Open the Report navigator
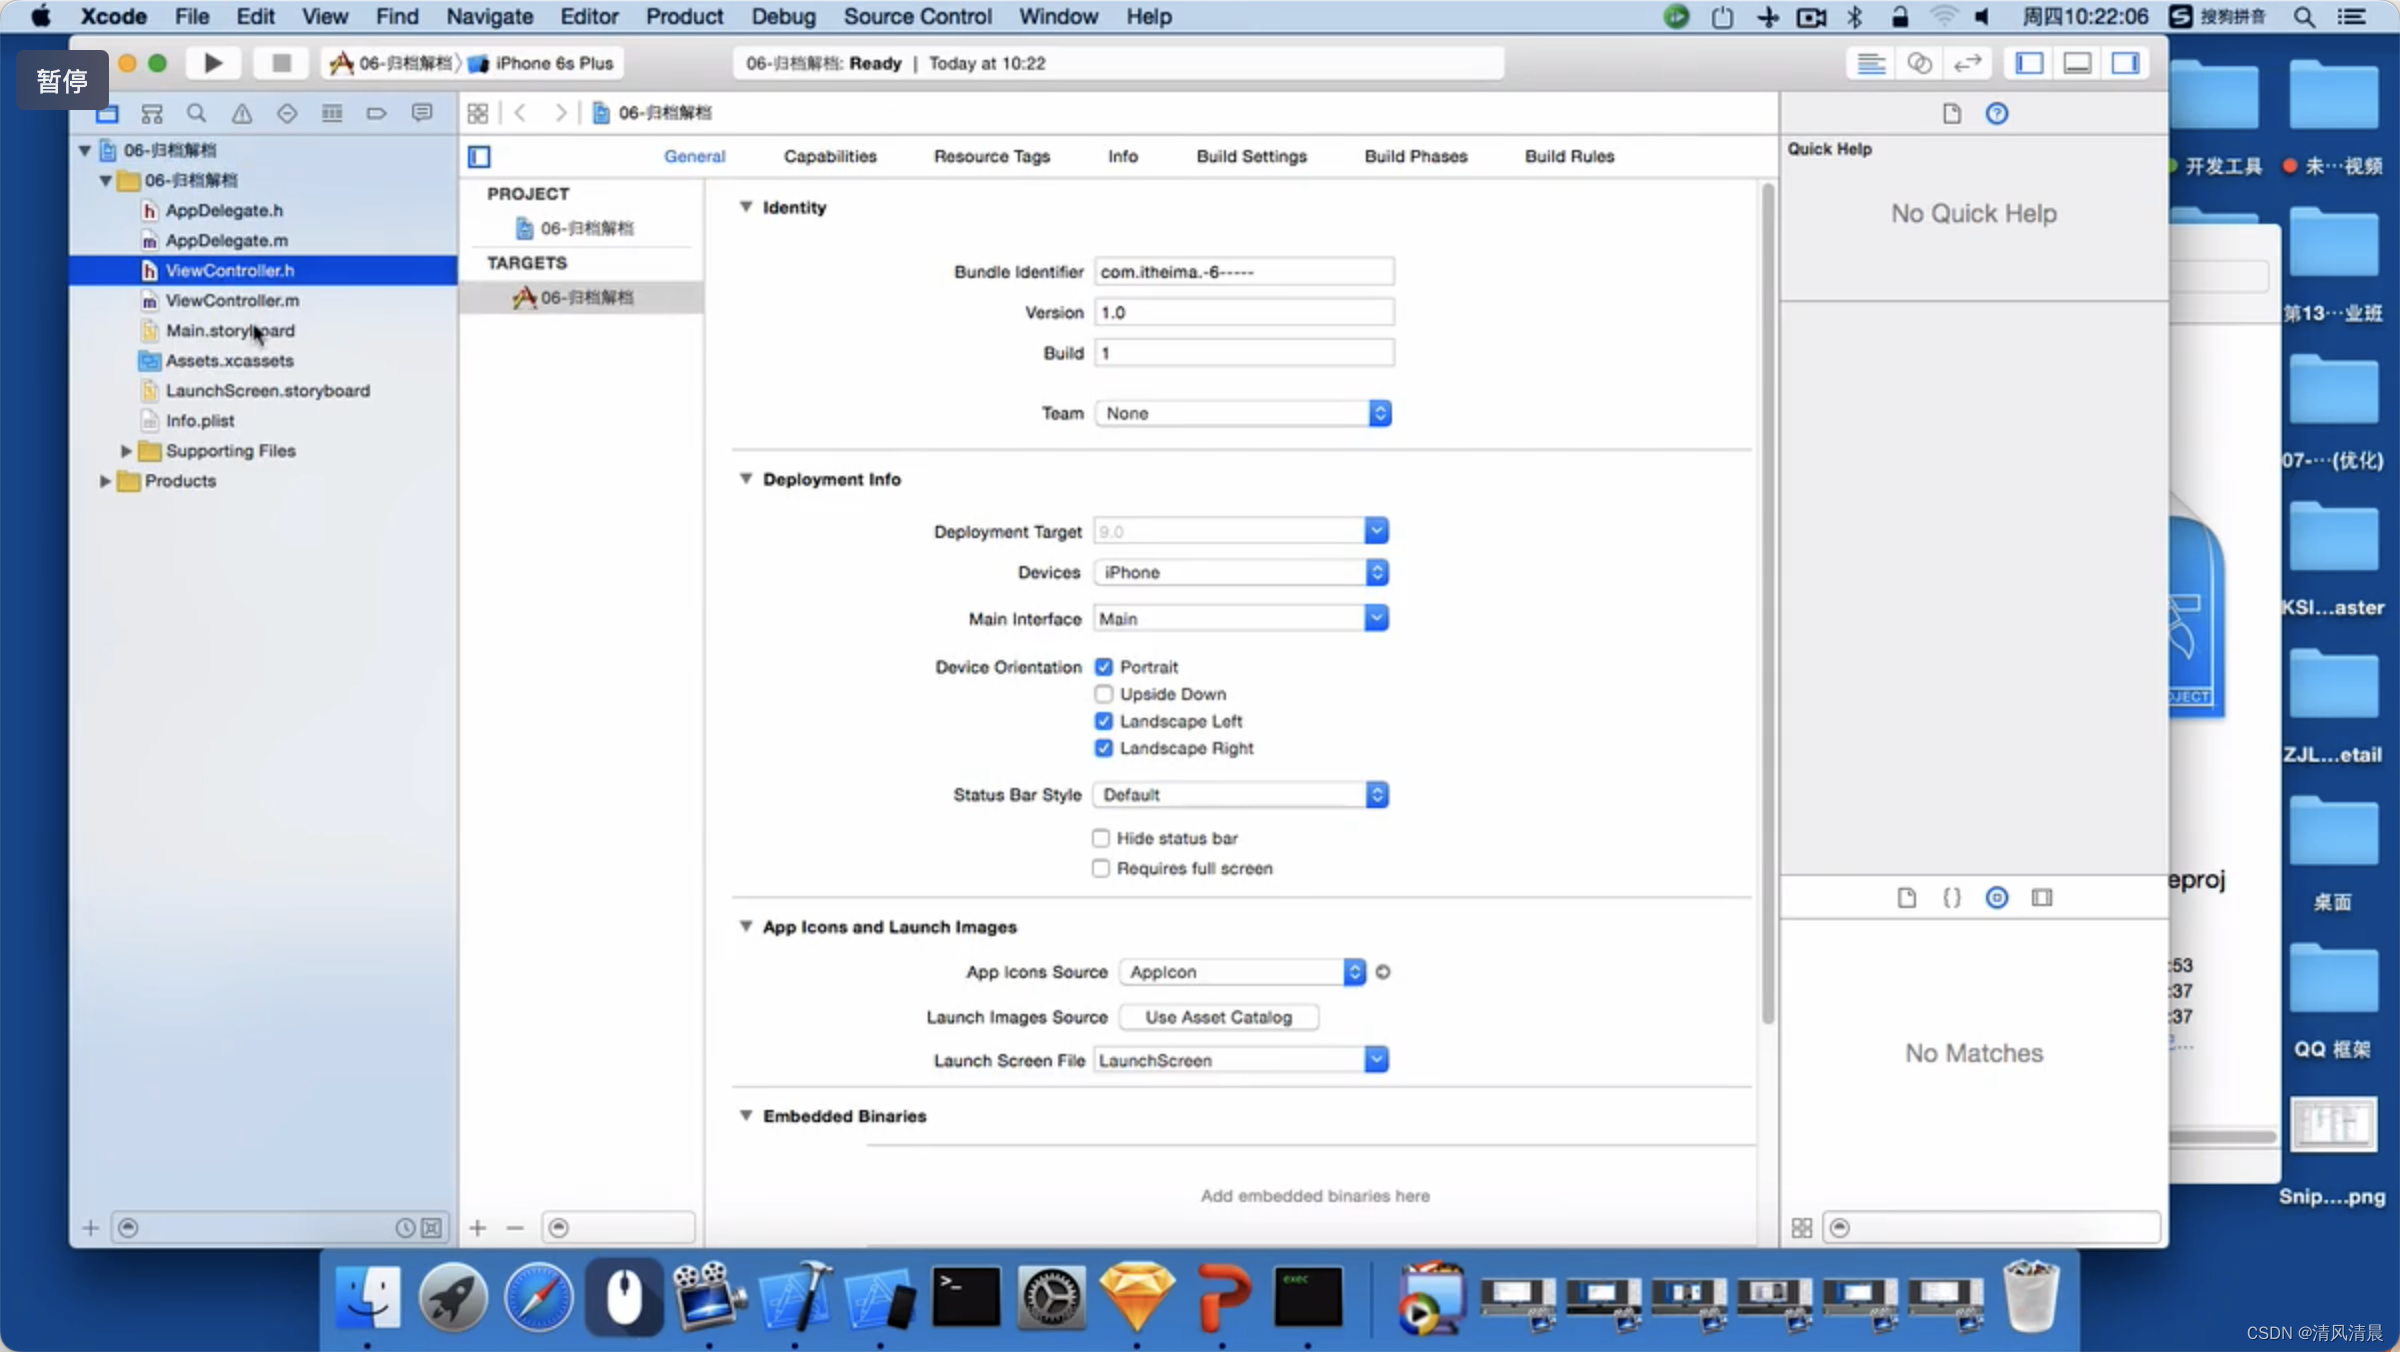Screen dimensions: 2400x1352 click(x=422, y=113)
